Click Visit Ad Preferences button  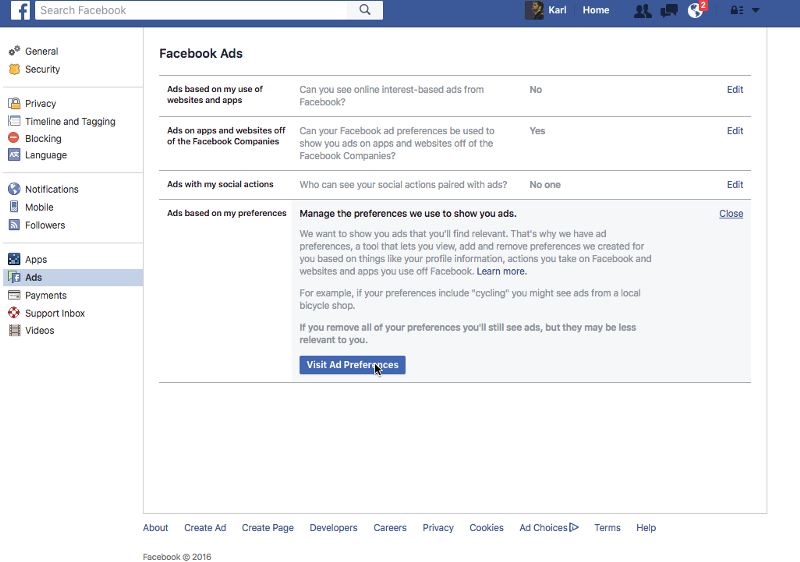tap(353, 365)
